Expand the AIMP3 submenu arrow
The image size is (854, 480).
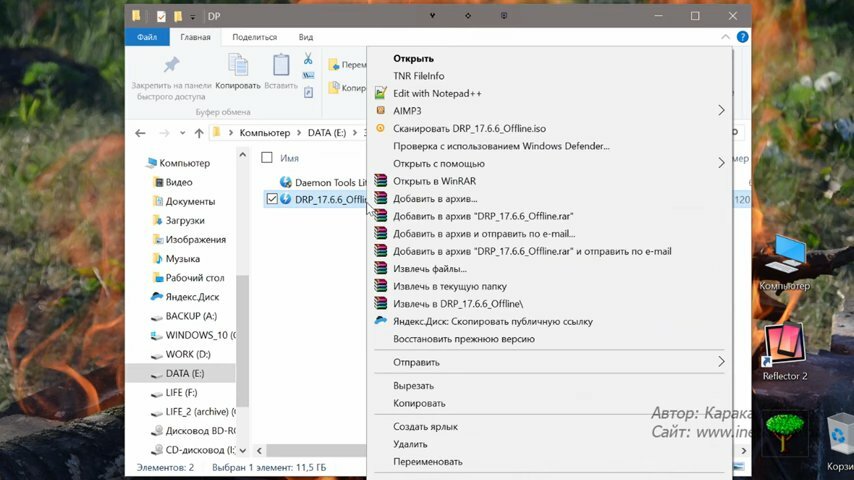tap(721, 111)
